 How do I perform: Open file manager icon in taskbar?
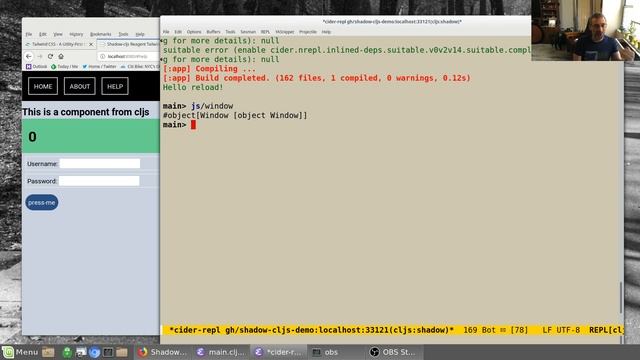(48, 352)
